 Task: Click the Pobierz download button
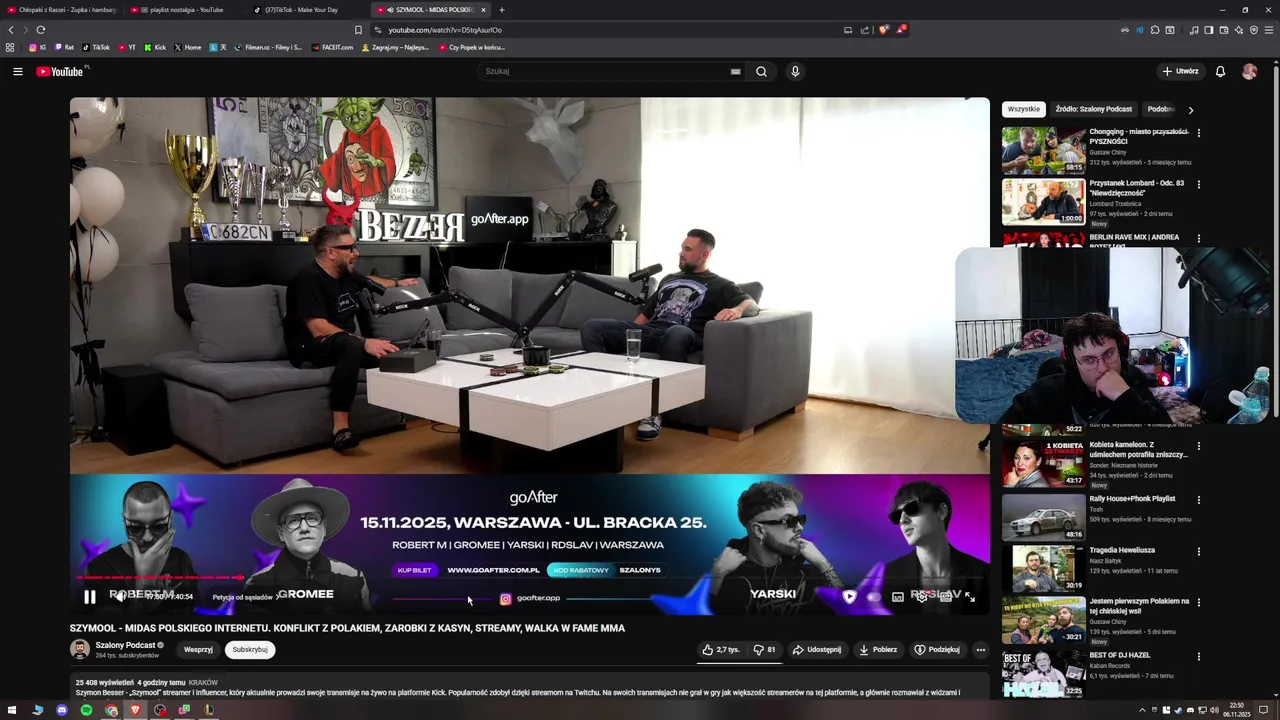(878, 650)
